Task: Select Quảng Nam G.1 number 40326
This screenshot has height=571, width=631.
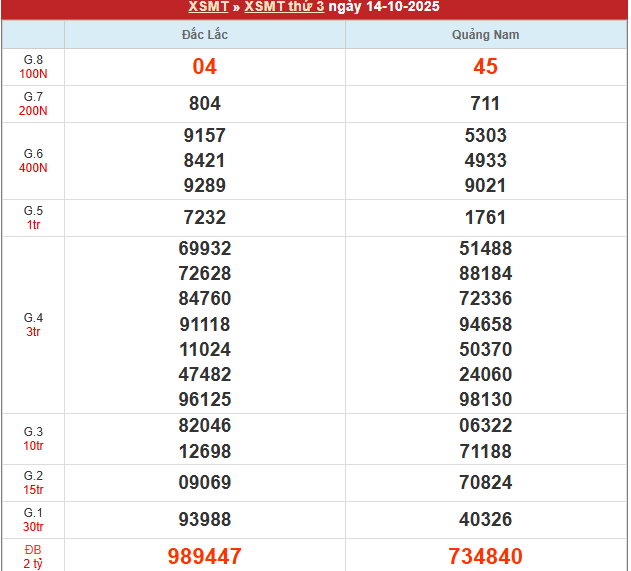Action: [x=485, y=519]
